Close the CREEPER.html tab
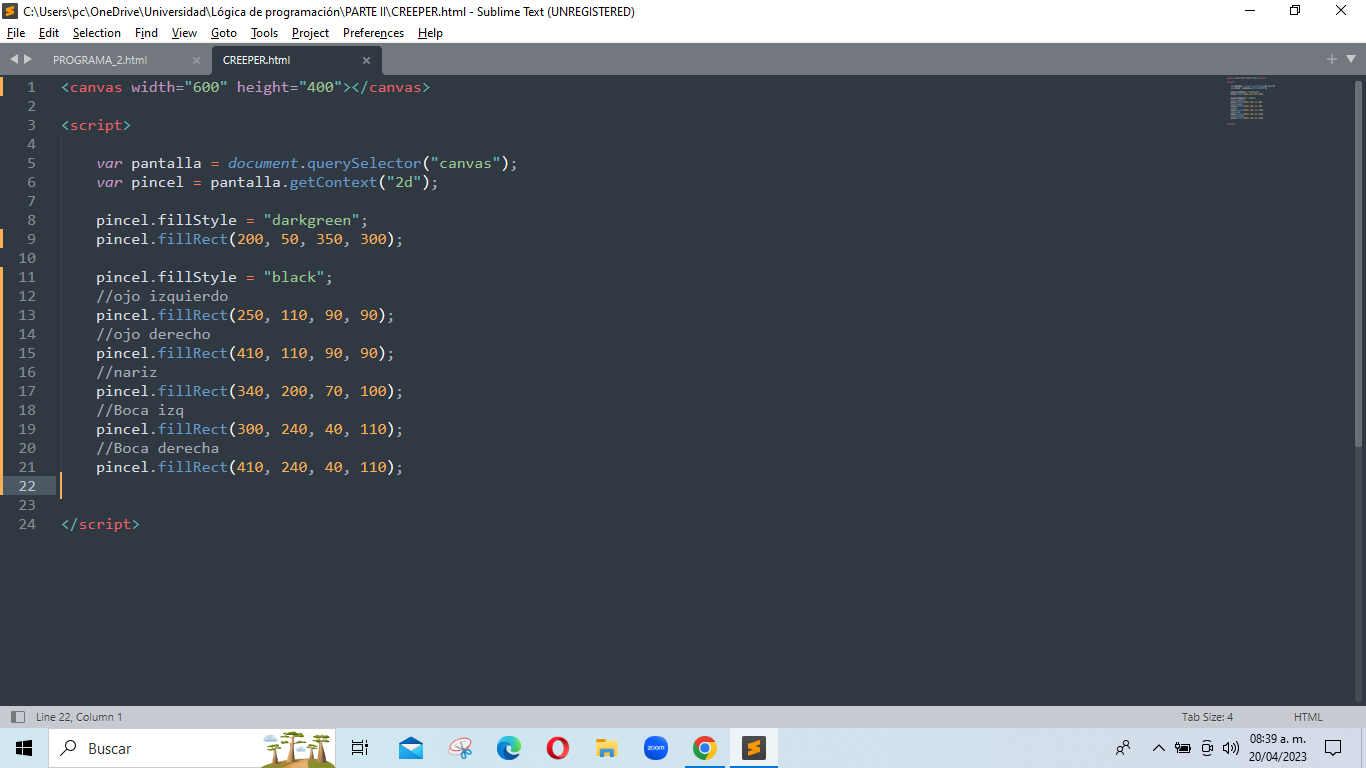1366x768 pixels. coord(366,60)
